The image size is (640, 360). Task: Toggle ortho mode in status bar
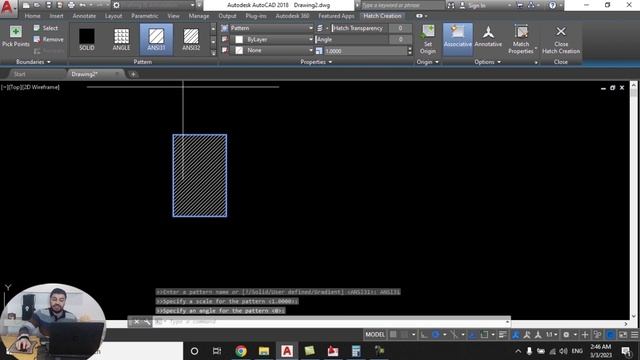pos(424,335)
